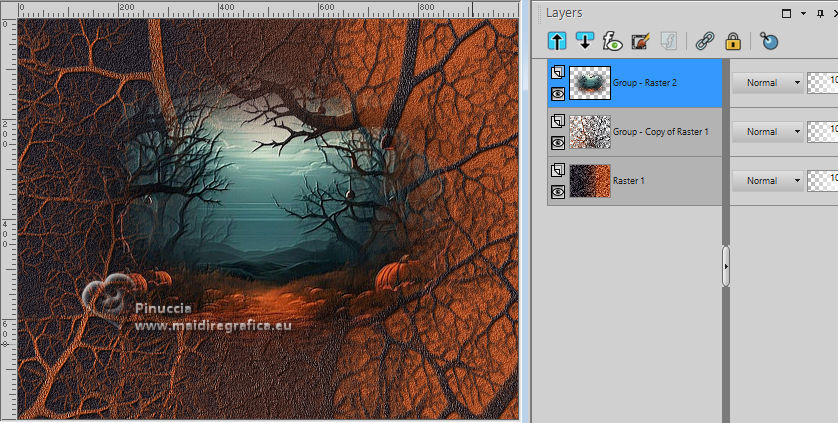Viewport: 838px width, 423px height.
Task: Open blend mode dropdown for Group - Copy of Raster 1
Action: [x=767, y=132]
